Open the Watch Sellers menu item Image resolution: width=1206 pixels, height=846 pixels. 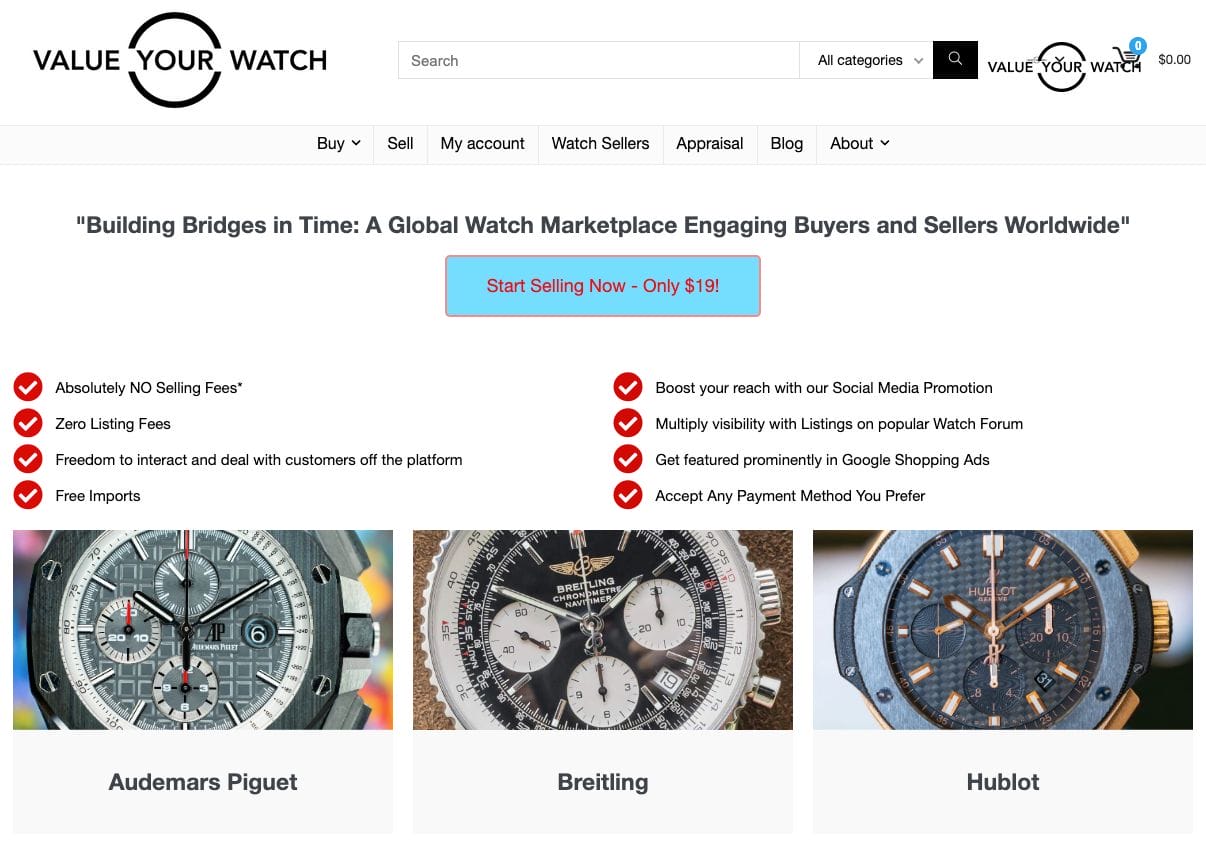pos(600,143)
